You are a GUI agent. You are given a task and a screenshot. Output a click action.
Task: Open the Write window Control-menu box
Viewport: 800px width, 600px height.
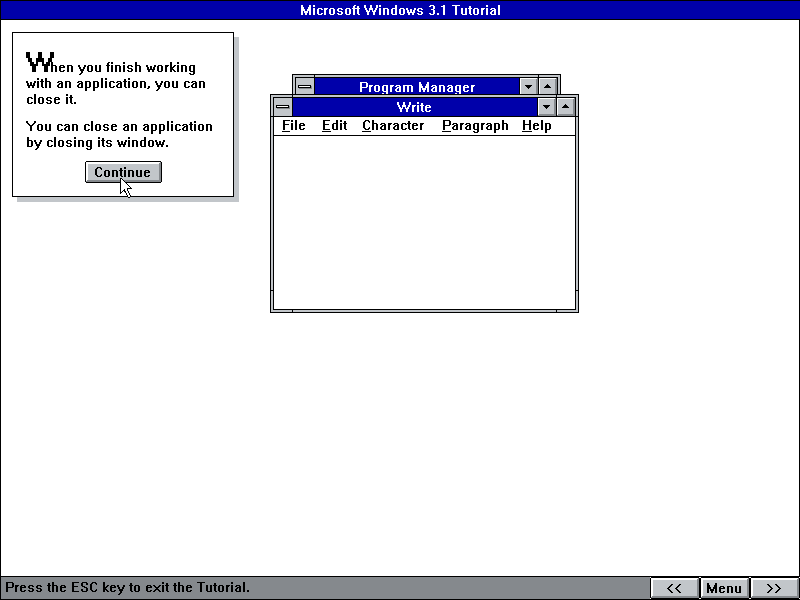283,107
